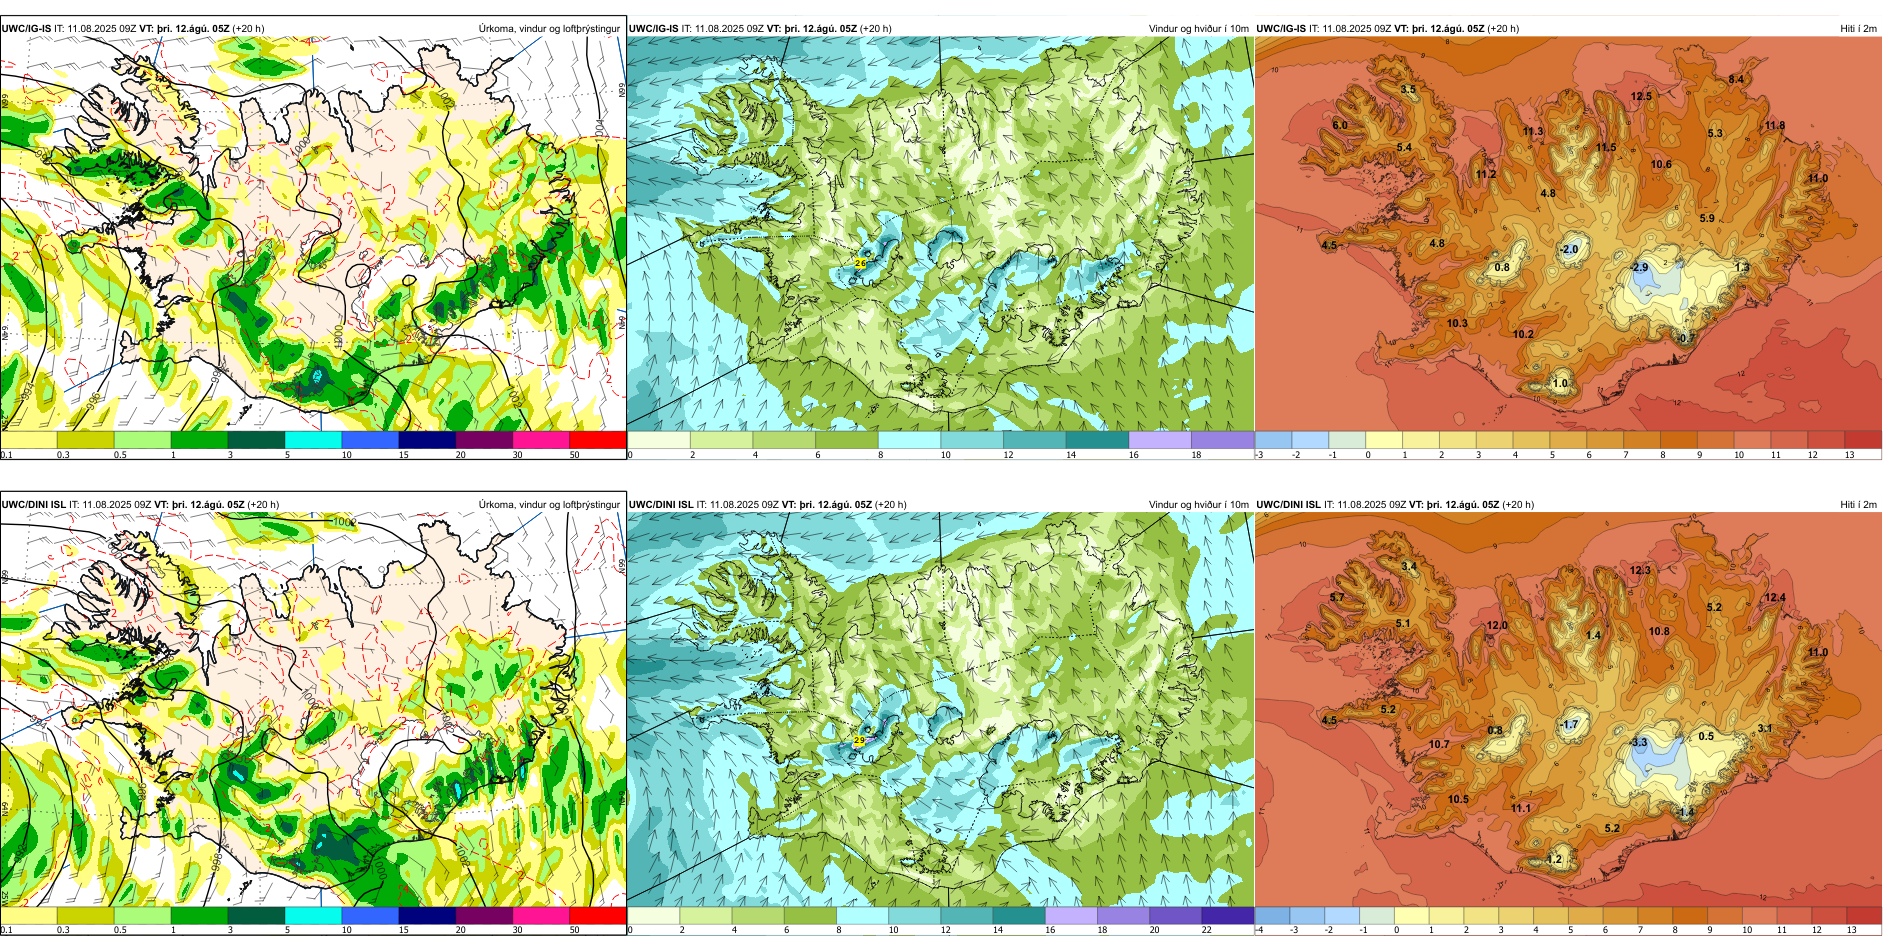
Task: Click temperature value 3.1 on DINI map
Action: coord(1765,729)
